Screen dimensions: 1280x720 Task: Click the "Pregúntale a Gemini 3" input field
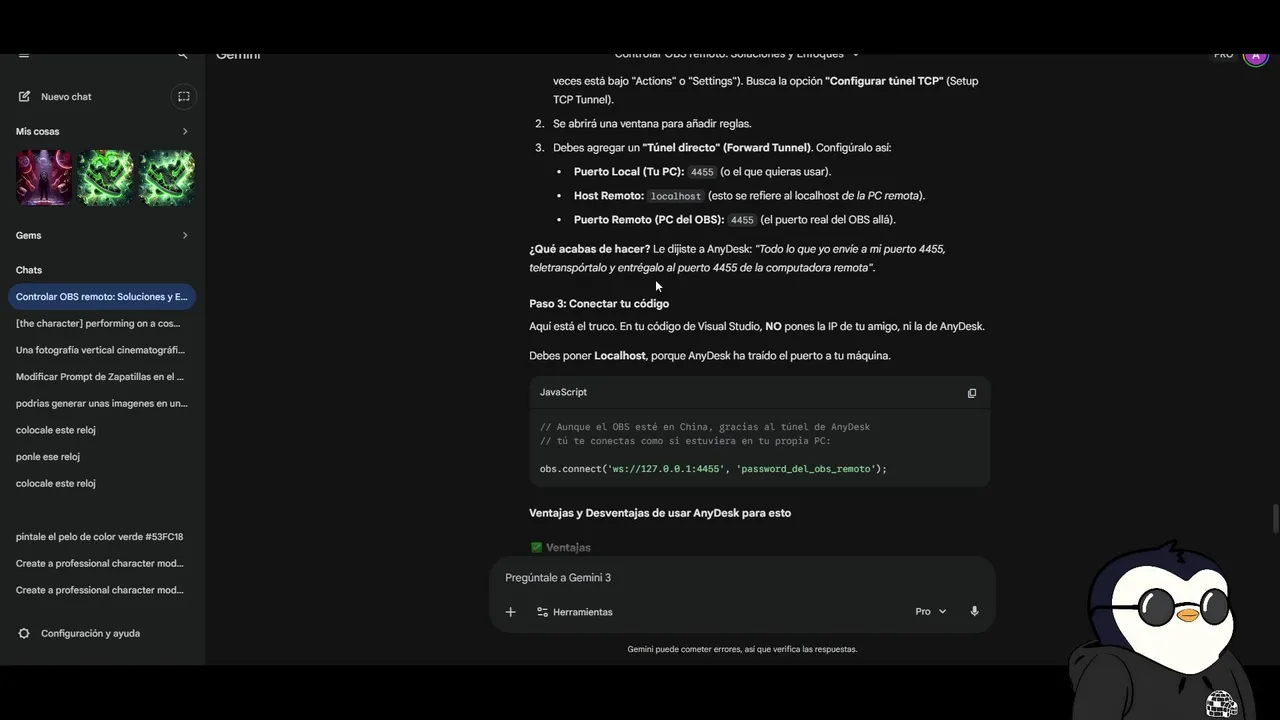click(740, 578)
